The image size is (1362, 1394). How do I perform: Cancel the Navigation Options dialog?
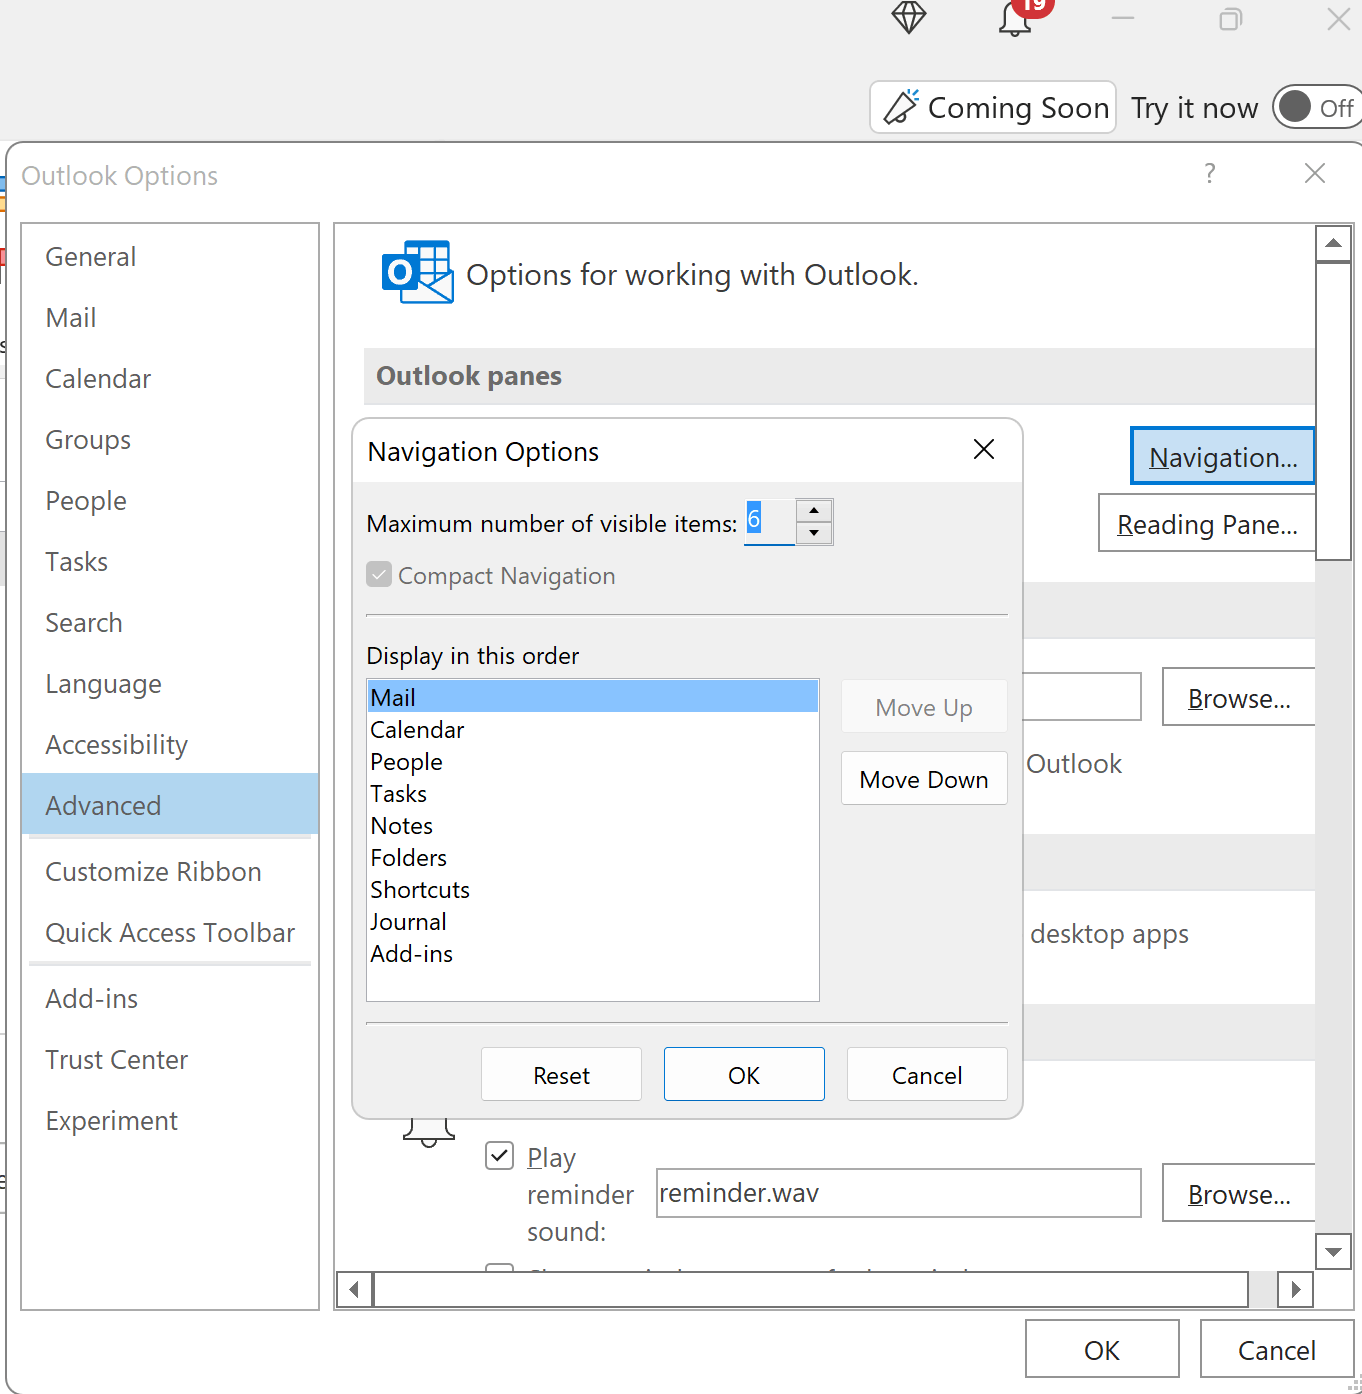tap(927, 1075)
